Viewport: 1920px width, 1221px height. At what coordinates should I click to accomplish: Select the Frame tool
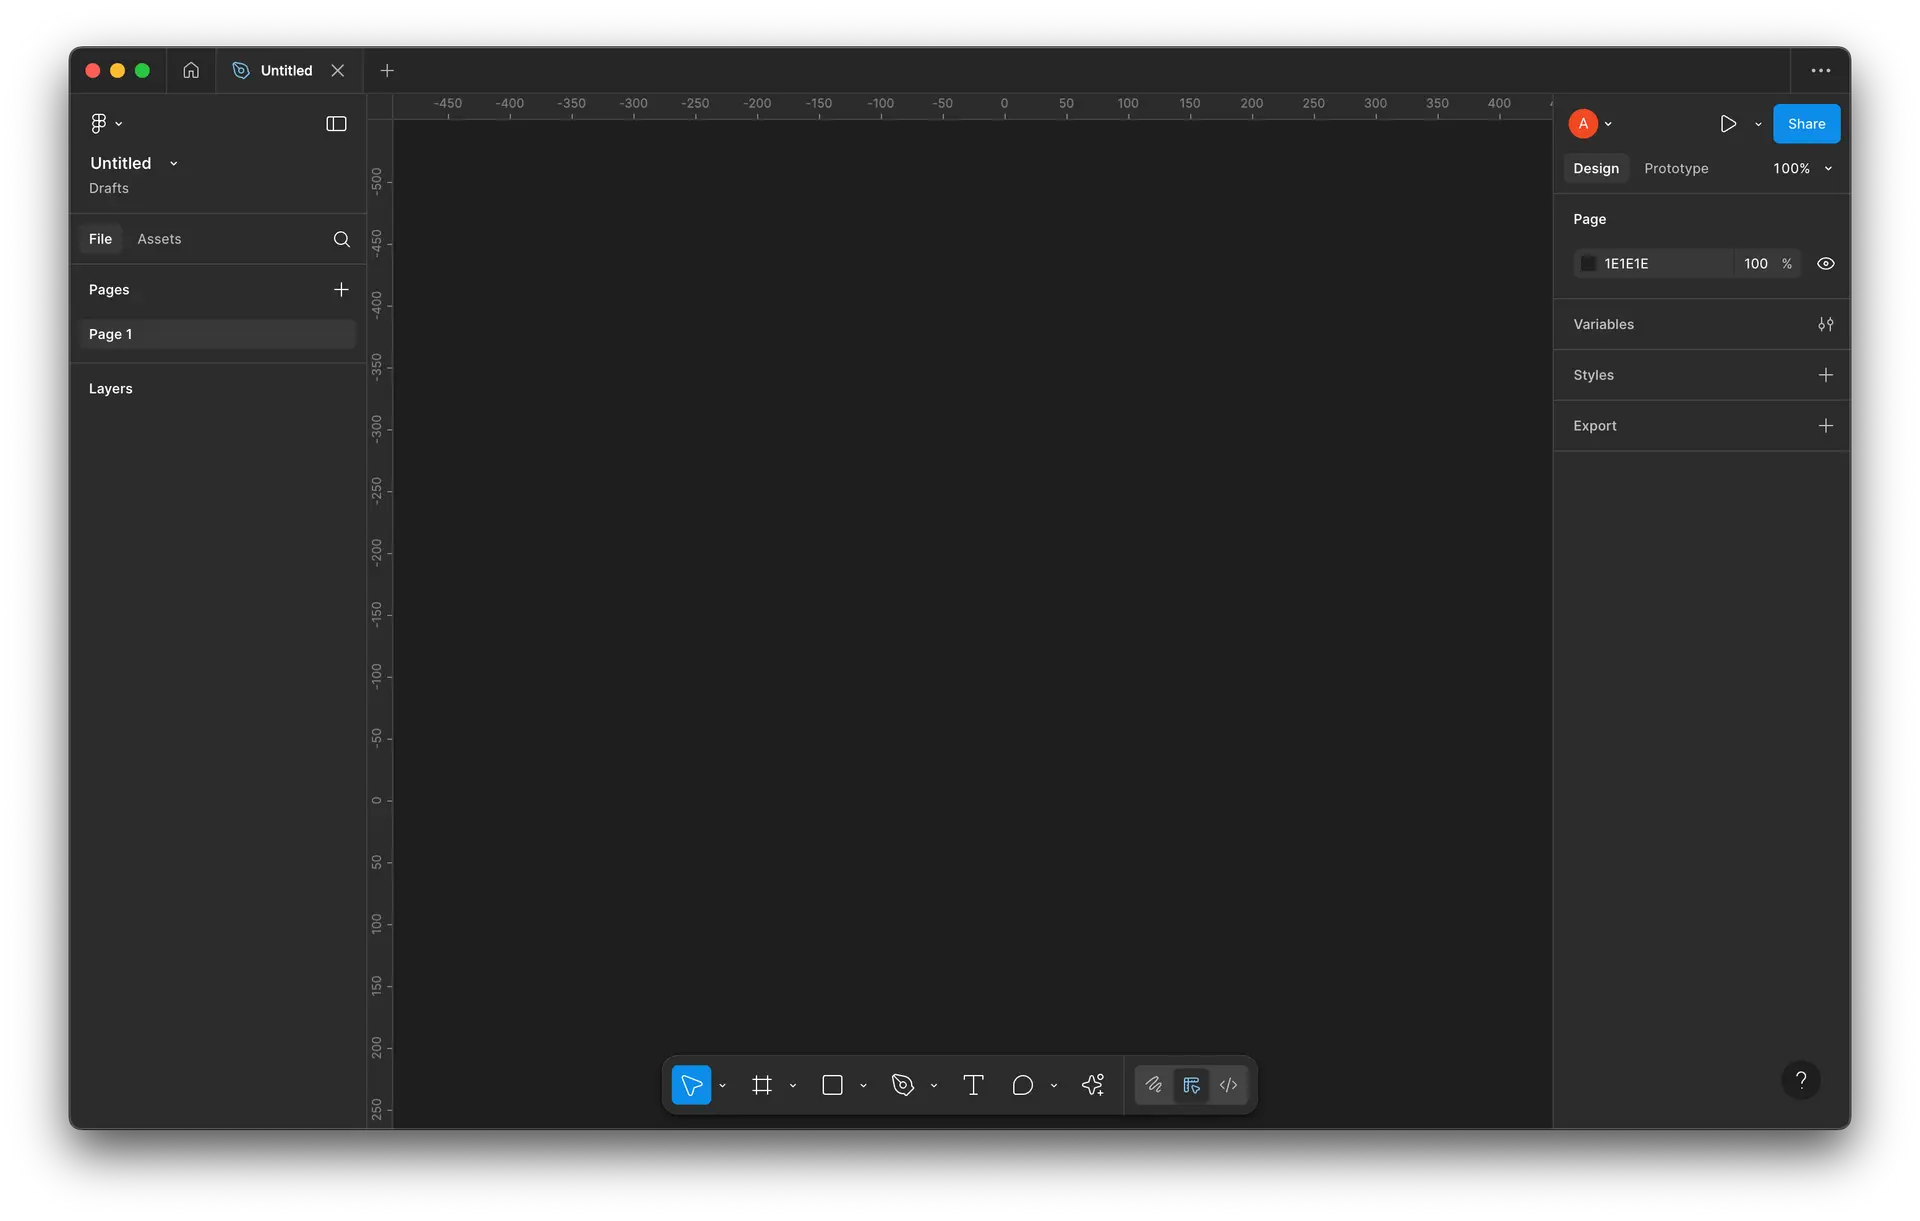tap(762, 1085)
